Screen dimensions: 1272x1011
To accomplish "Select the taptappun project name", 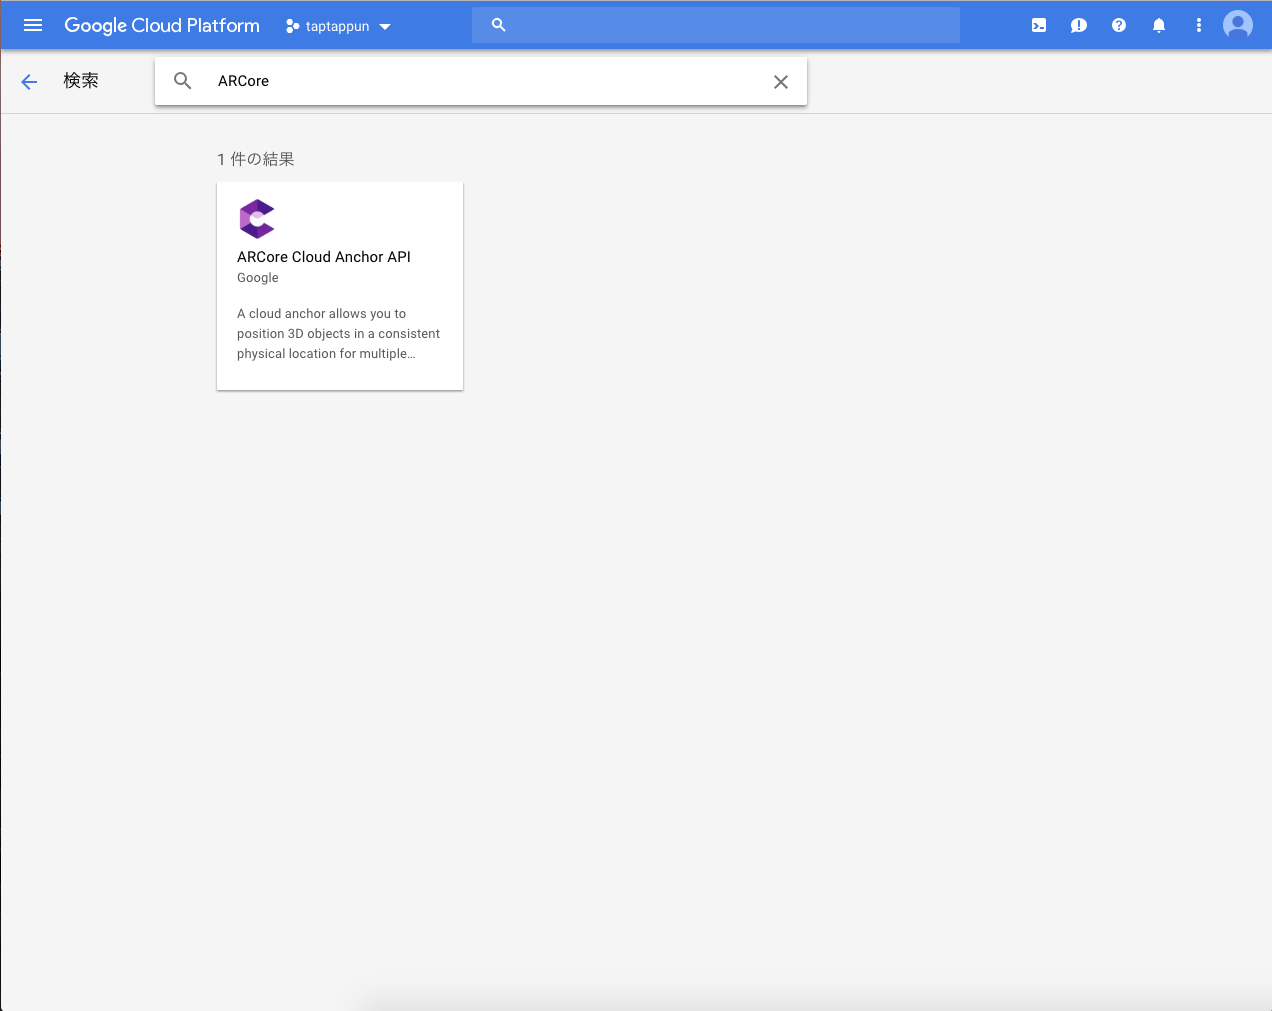I will (x=337, y=27).
